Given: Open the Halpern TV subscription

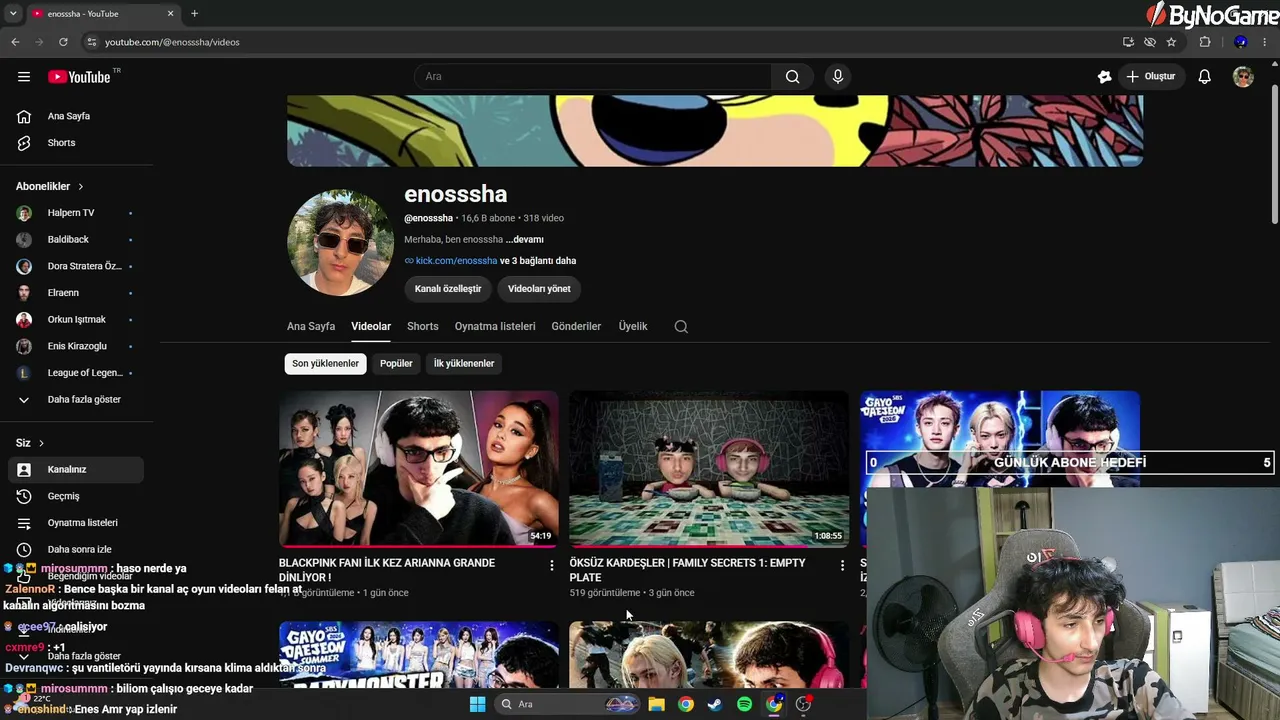Looking at the screenshot, I should 76,213.
